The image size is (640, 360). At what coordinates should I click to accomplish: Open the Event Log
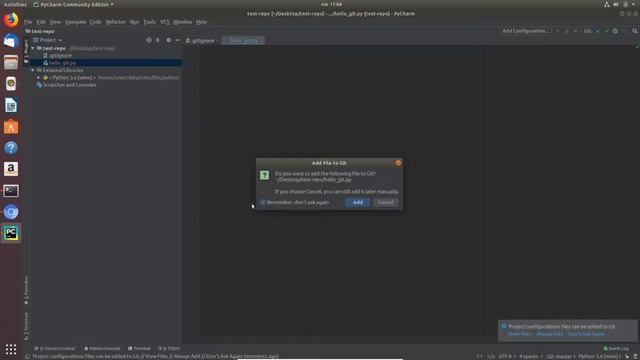[616, 349]
